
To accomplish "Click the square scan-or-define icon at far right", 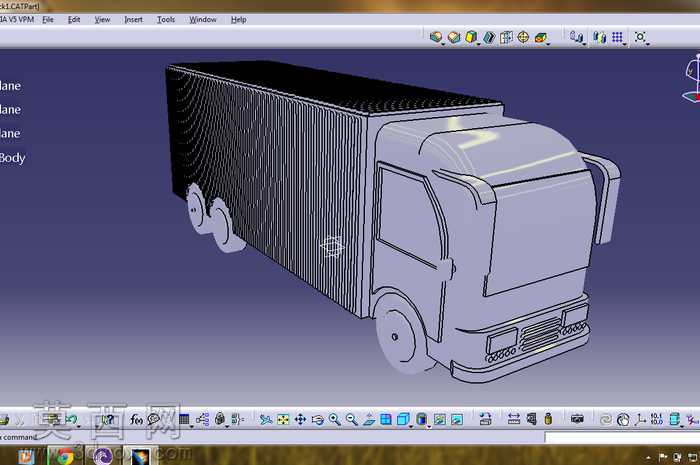I will tap(640, 37).
